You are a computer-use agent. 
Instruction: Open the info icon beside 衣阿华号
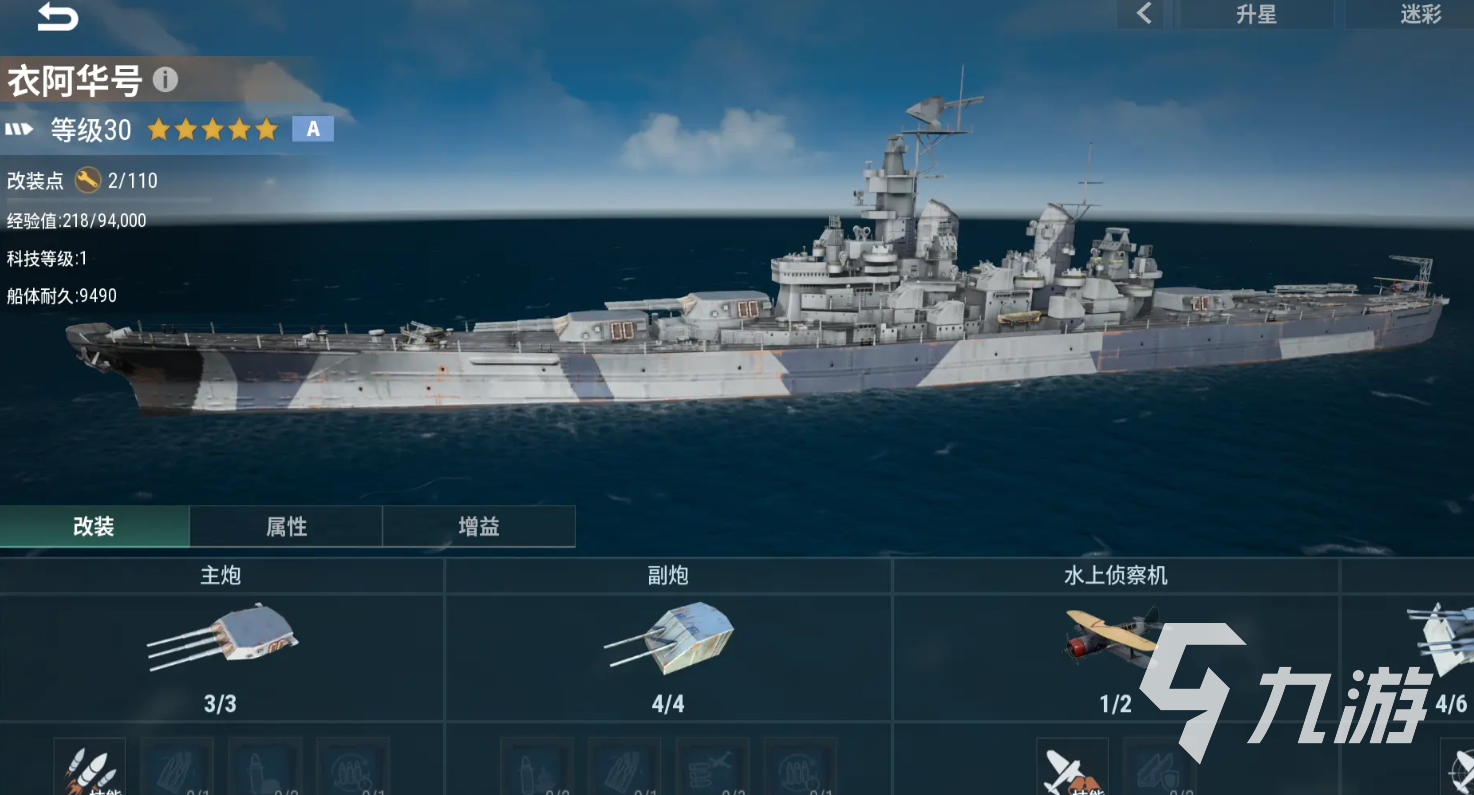tap(165, 80)
